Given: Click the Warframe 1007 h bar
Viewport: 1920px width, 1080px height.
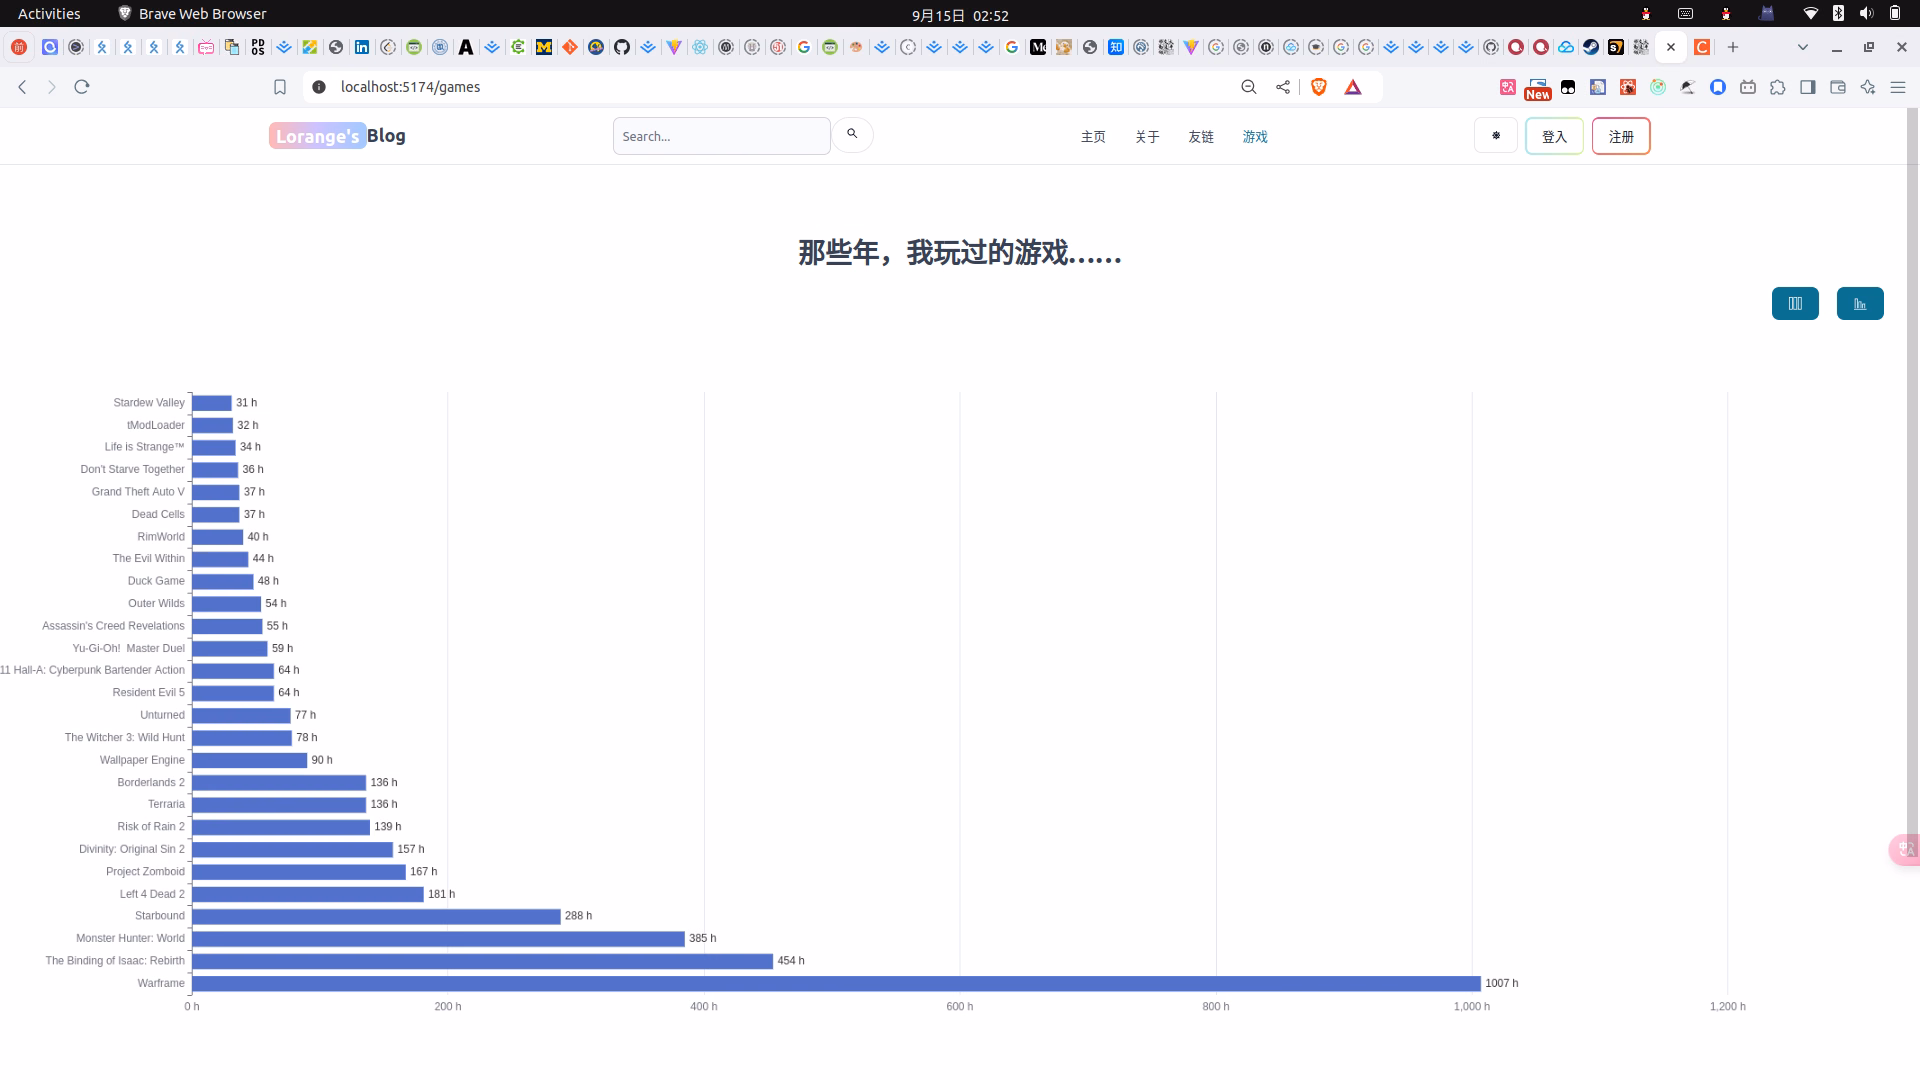Looking at the screenshot, I should [x=836, y=983].
